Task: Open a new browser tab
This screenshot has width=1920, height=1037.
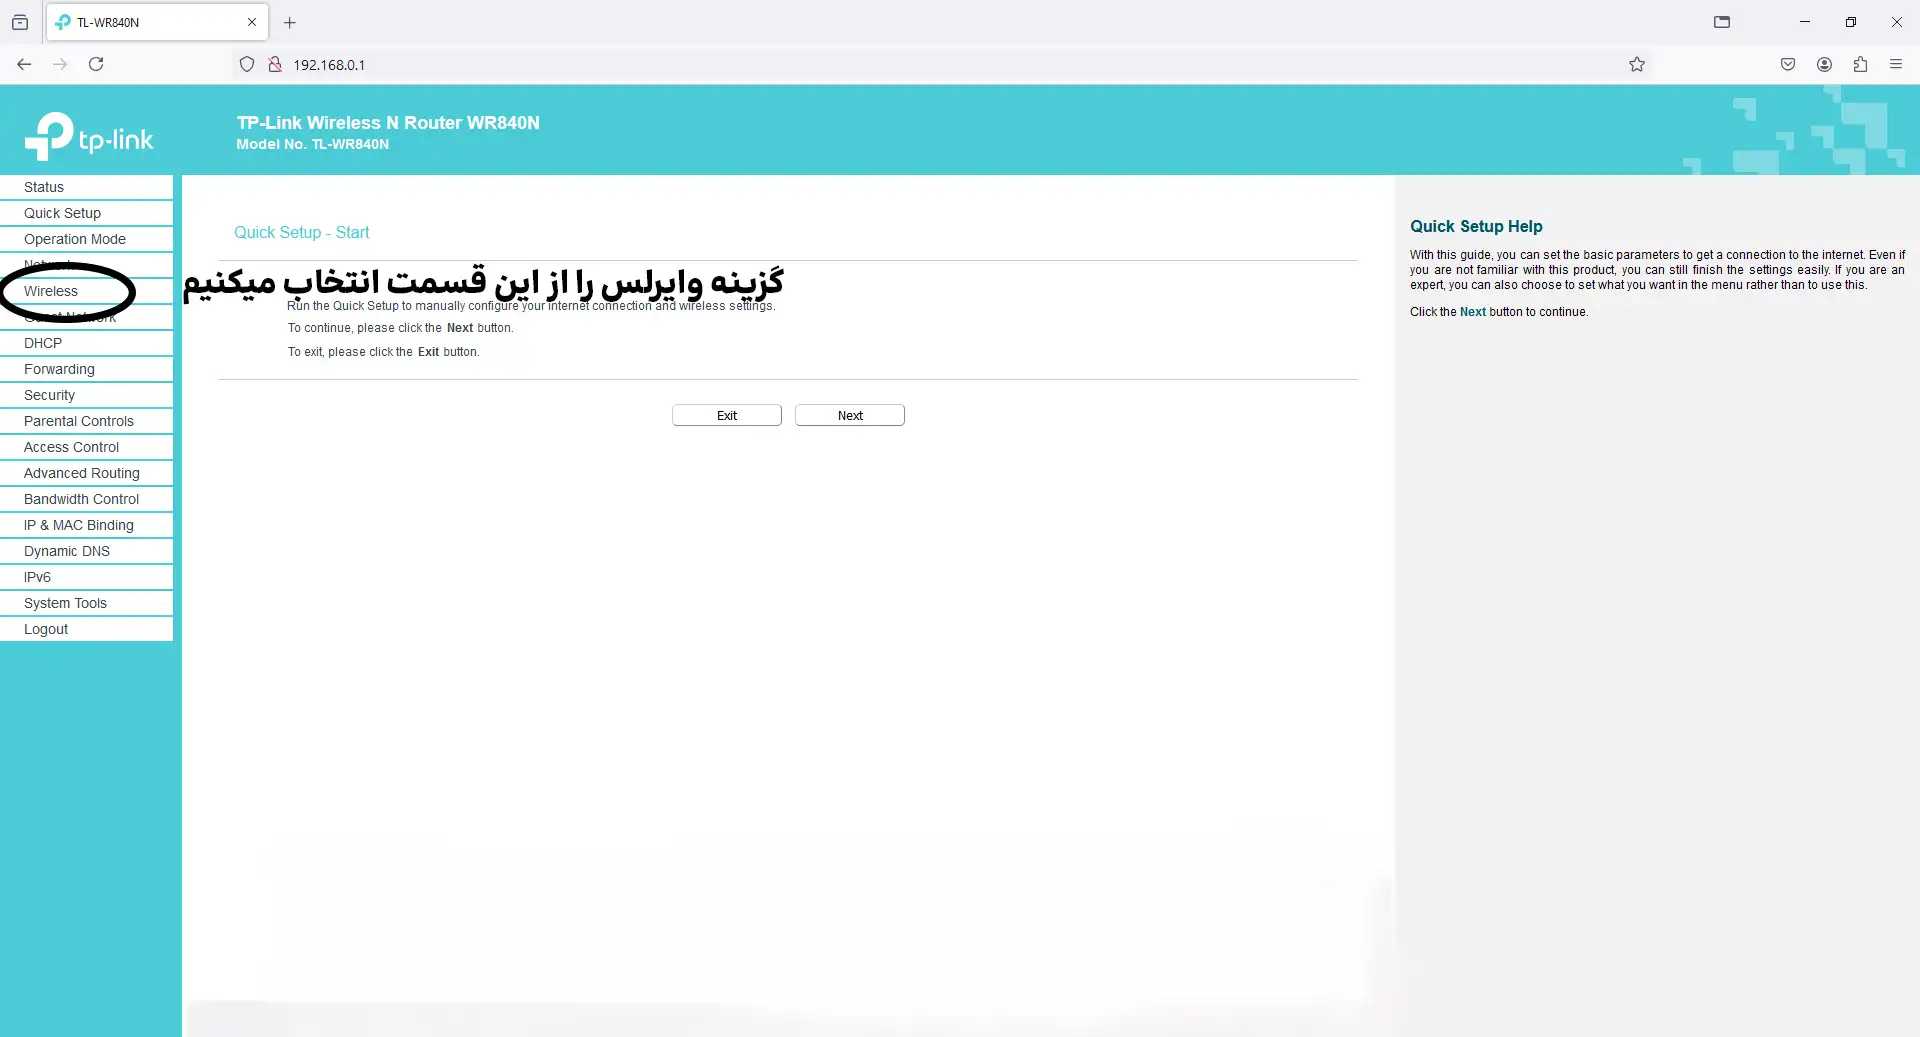Action: point(290,22)
